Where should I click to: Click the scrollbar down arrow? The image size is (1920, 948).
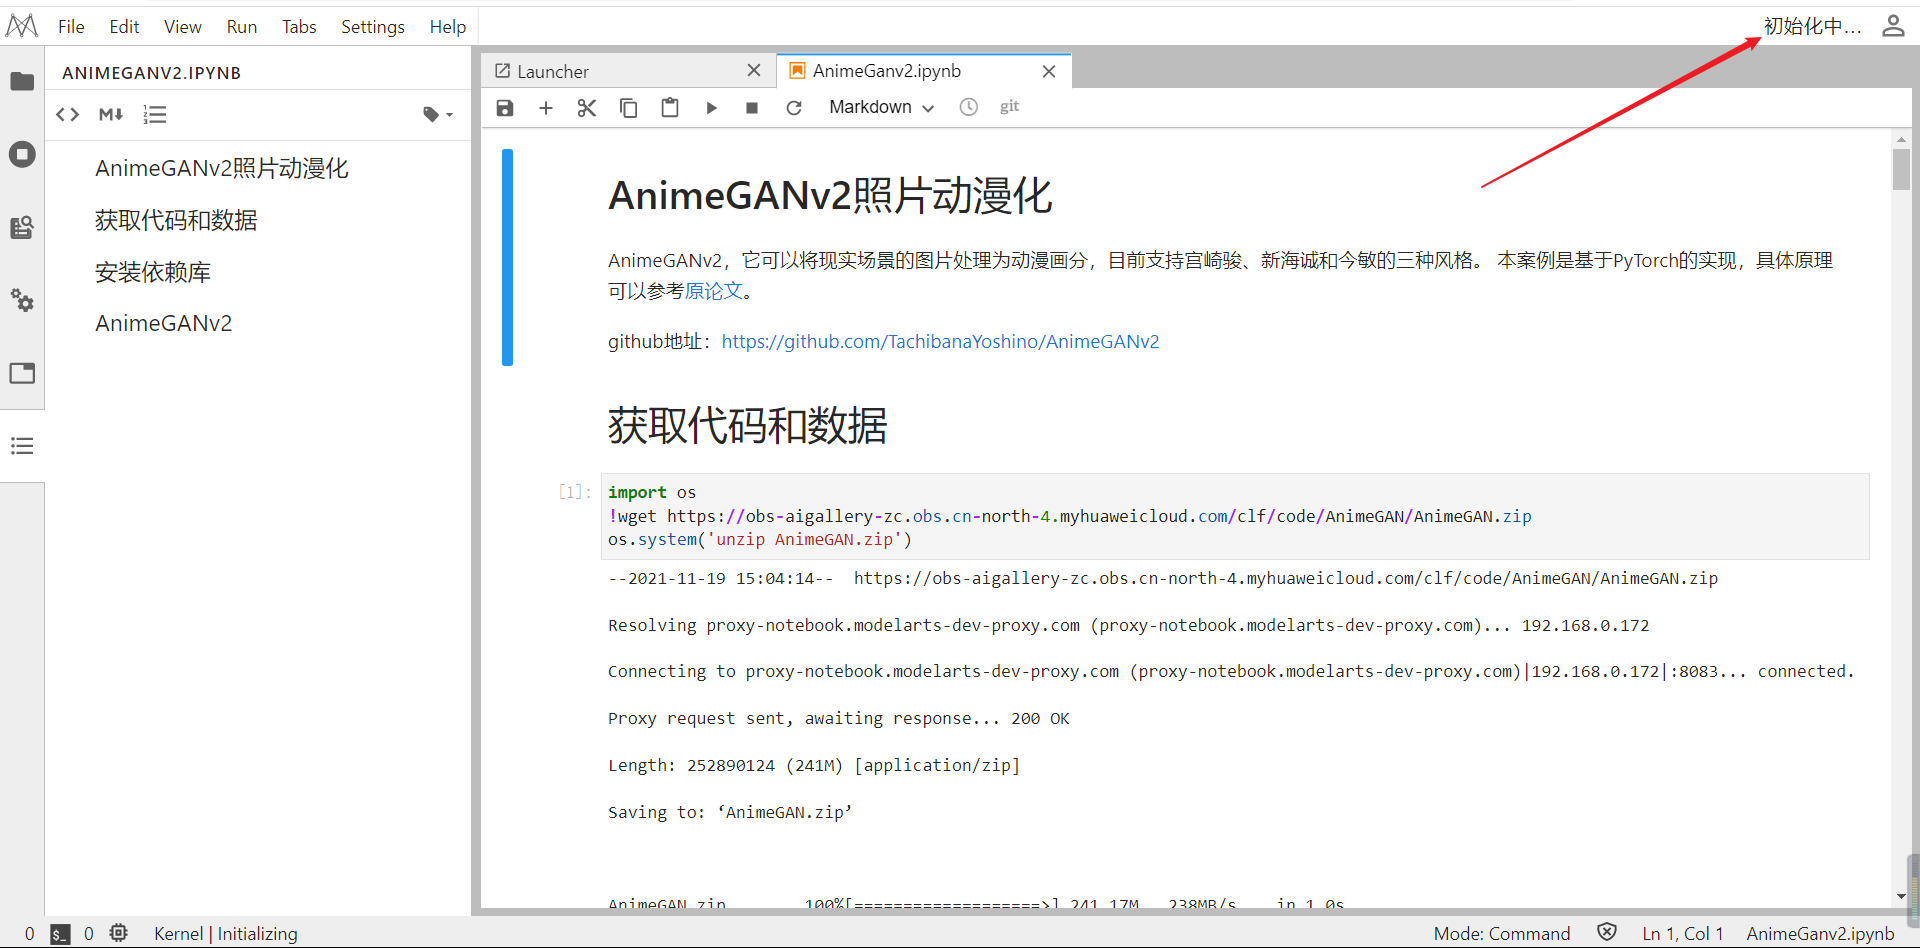[1901, 897]
